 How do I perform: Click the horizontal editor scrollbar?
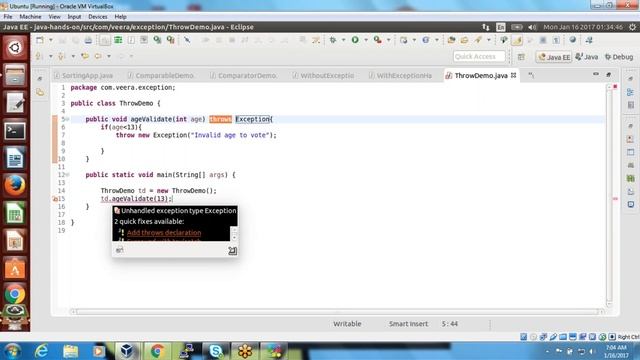[x=337, y=312]
